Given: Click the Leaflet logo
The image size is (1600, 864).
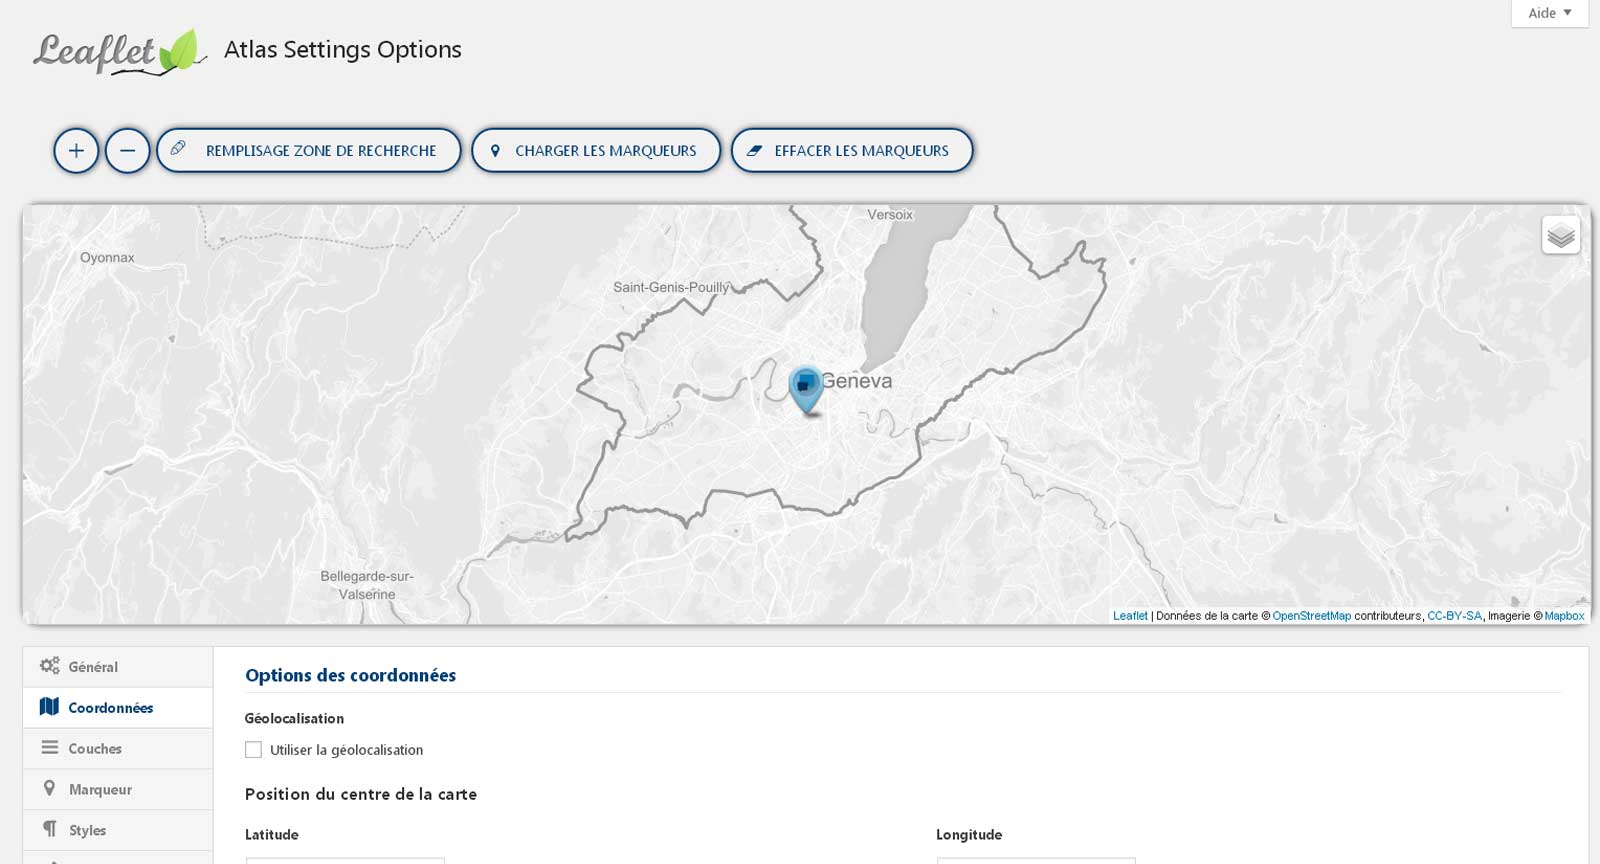Looking at the screenshot, I should tap(119, 52).
